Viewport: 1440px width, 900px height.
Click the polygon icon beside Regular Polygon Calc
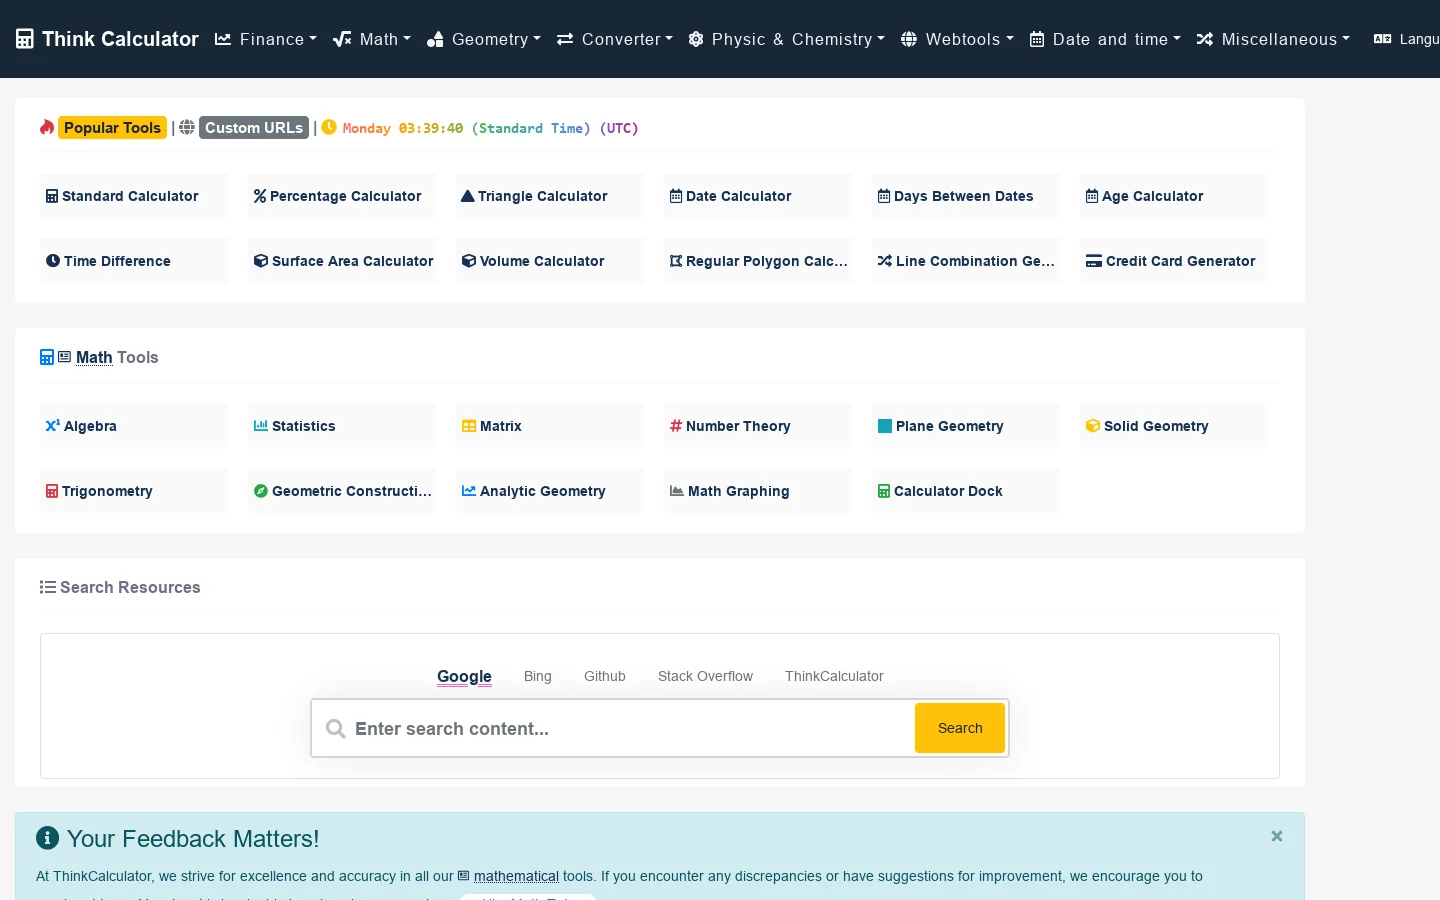(676, 261)
